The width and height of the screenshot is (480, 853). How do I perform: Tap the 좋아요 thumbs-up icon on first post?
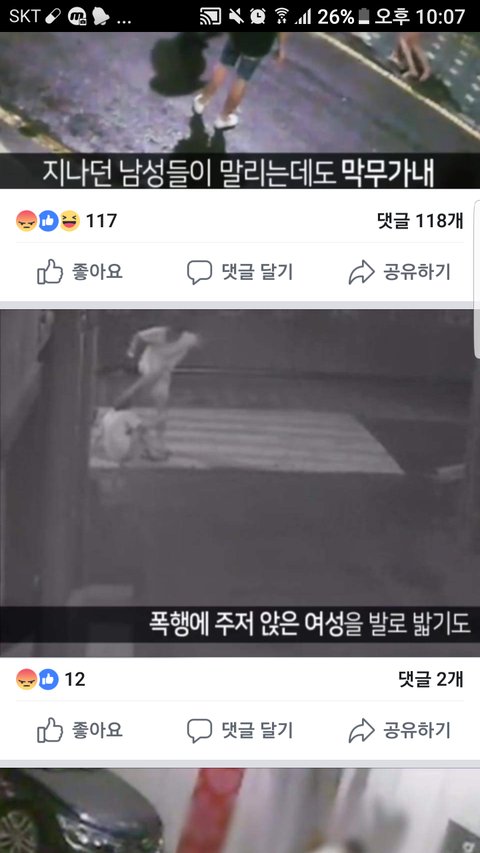pyautogui.click(x=50, y=272)
